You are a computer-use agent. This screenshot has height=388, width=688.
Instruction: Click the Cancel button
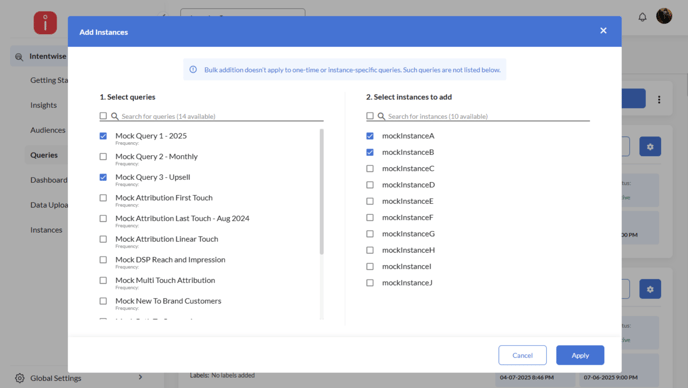click(522, 355)
